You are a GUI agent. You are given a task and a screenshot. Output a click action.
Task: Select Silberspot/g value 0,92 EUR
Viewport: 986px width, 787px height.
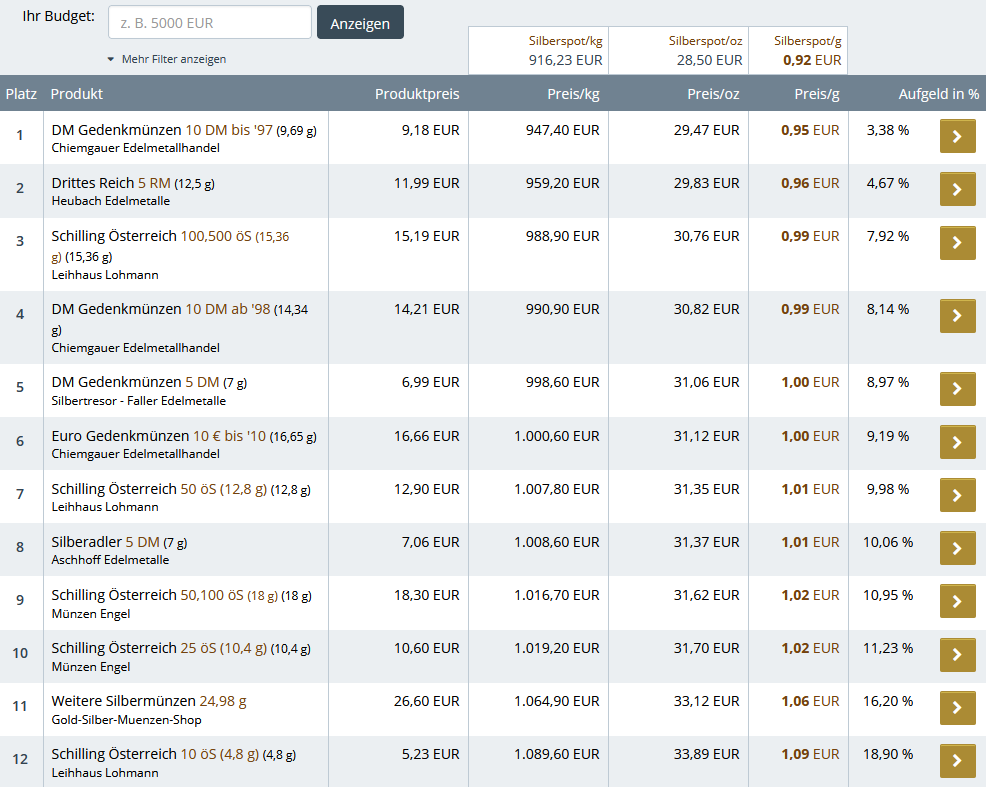pos(812,60)
